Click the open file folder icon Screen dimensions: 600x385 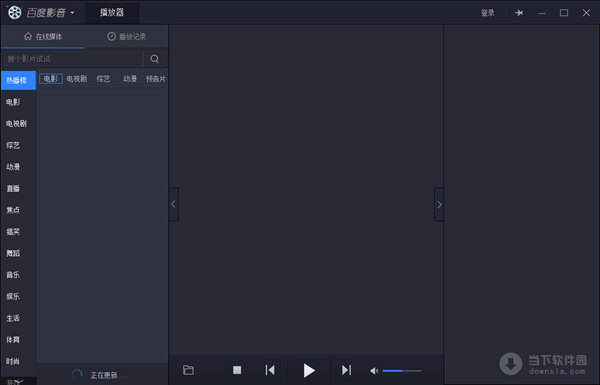[188, 370]
